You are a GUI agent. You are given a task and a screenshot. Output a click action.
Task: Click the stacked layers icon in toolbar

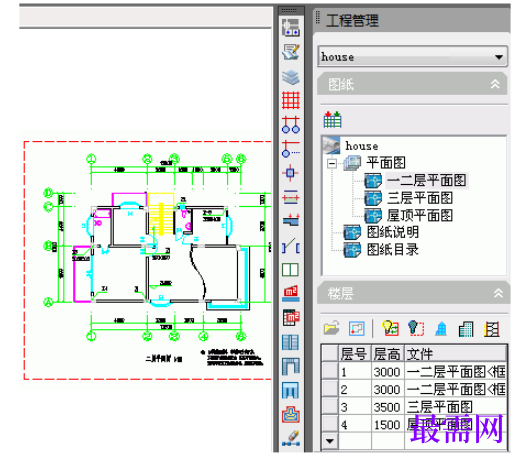pos(291,77)
